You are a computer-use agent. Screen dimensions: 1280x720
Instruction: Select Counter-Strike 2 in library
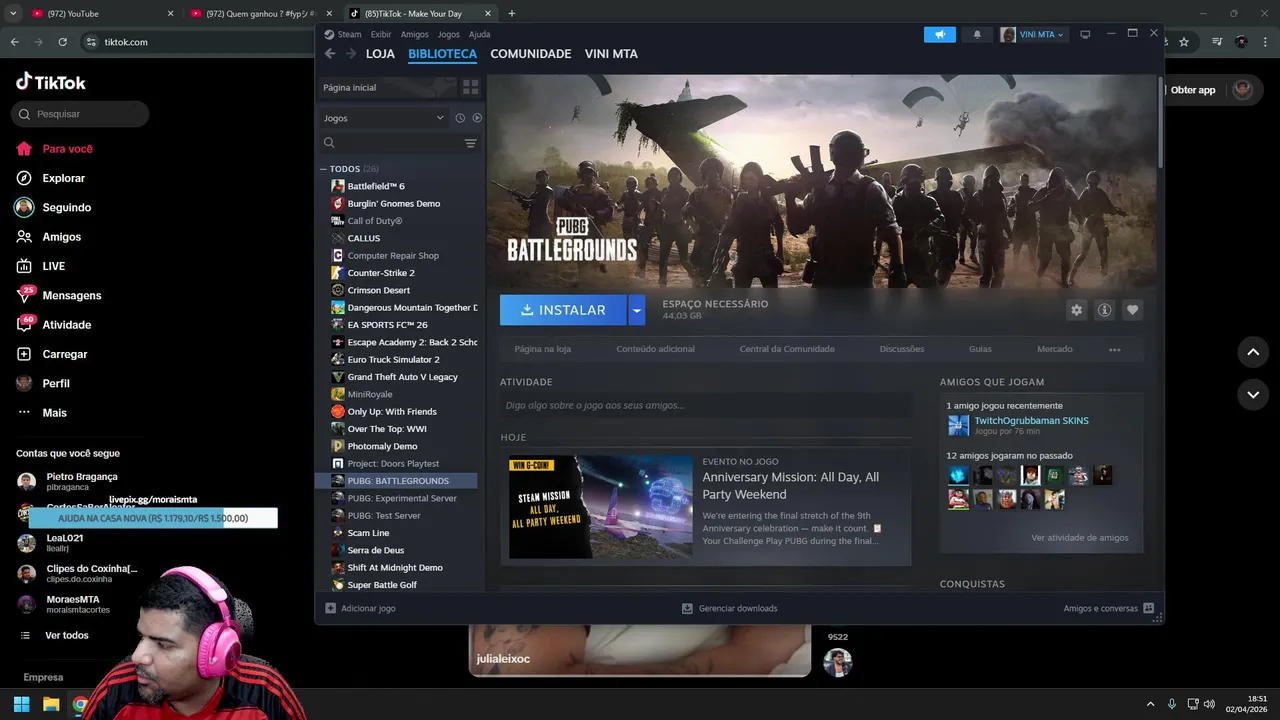381,273
